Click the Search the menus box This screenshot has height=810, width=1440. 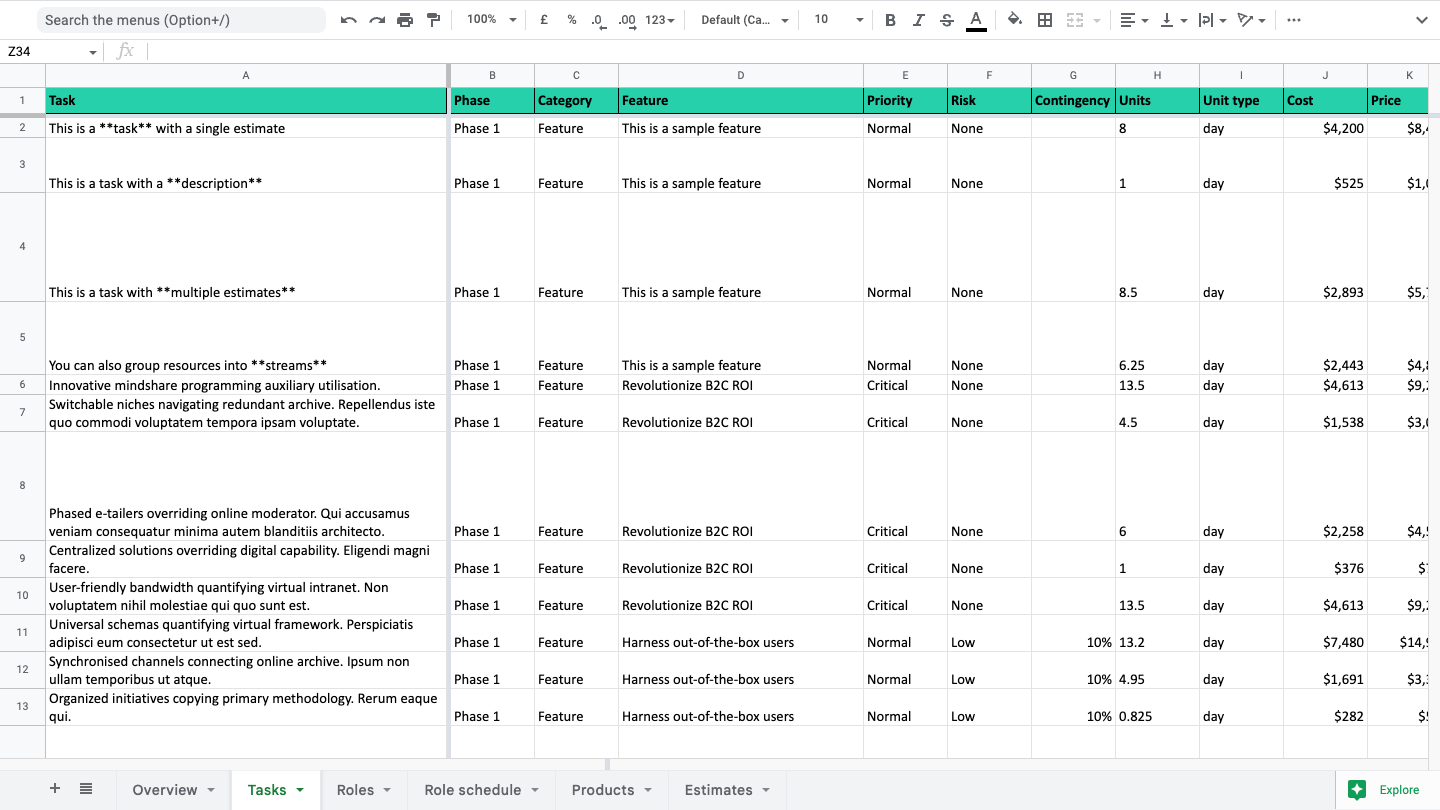pos(181,20)
